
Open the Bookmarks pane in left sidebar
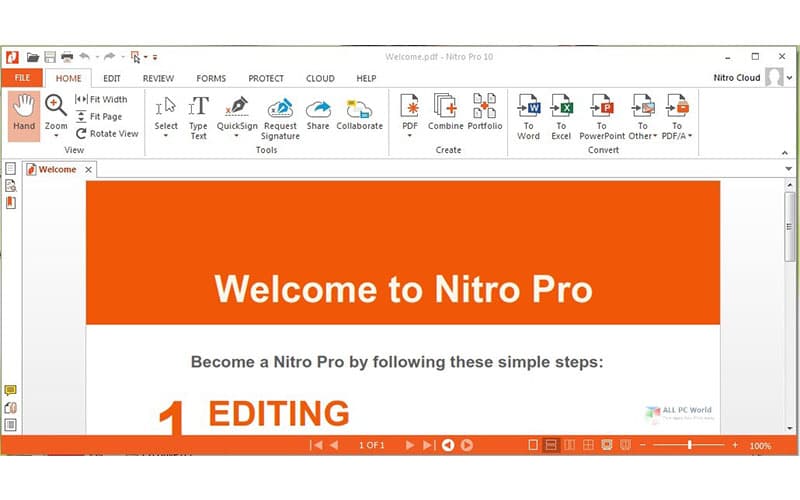(10, 203)
